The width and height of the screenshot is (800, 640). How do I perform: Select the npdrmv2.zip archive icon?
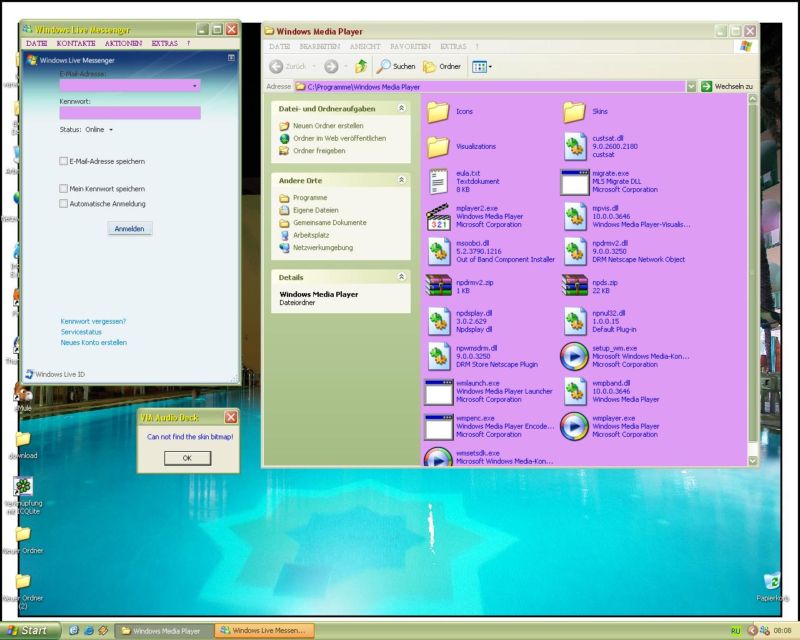tap(439, 286)
